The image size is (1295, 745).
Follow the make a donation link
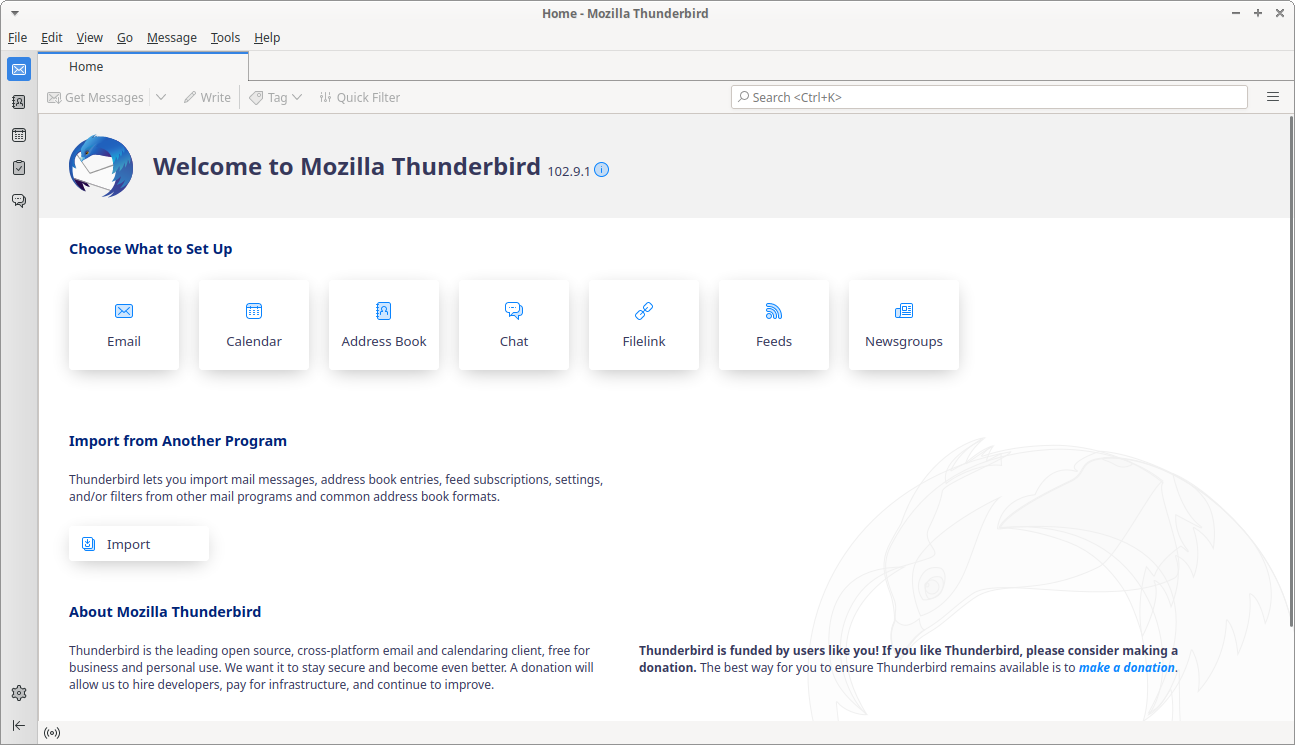[x=1126, y=667]
